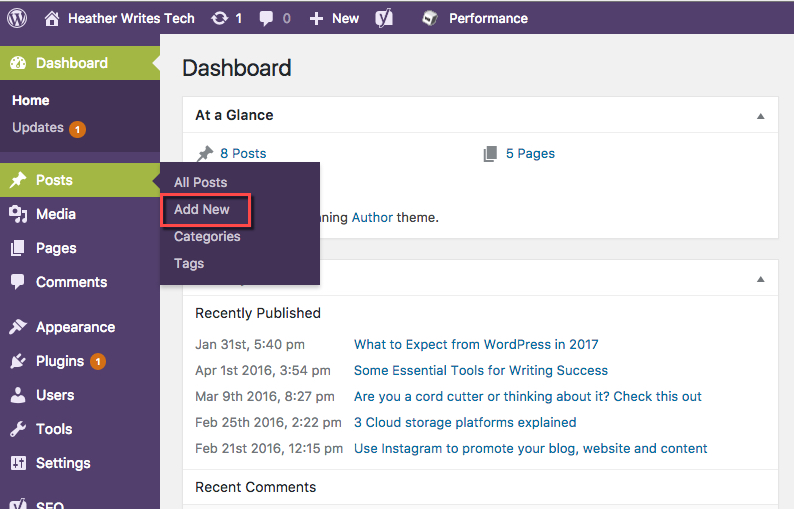
Task: Open the Users menu label
Action: pyautogui.click(x=55, y=395)
